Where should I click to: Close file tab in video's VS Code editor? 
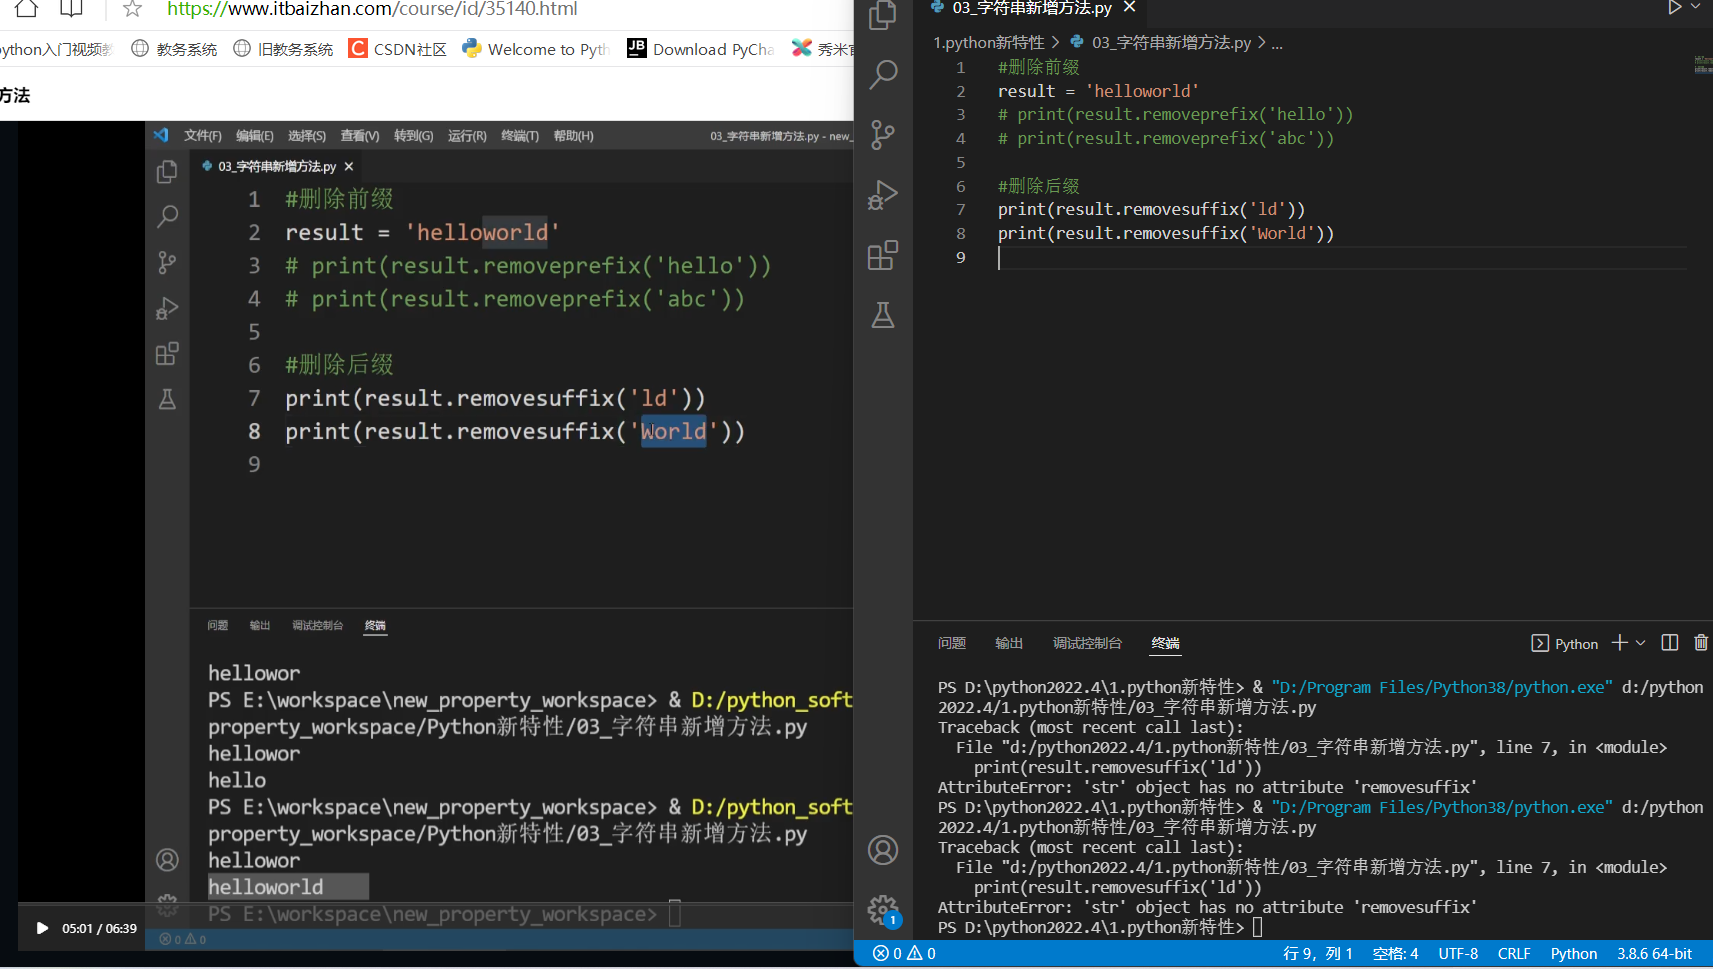coord(349,167)
